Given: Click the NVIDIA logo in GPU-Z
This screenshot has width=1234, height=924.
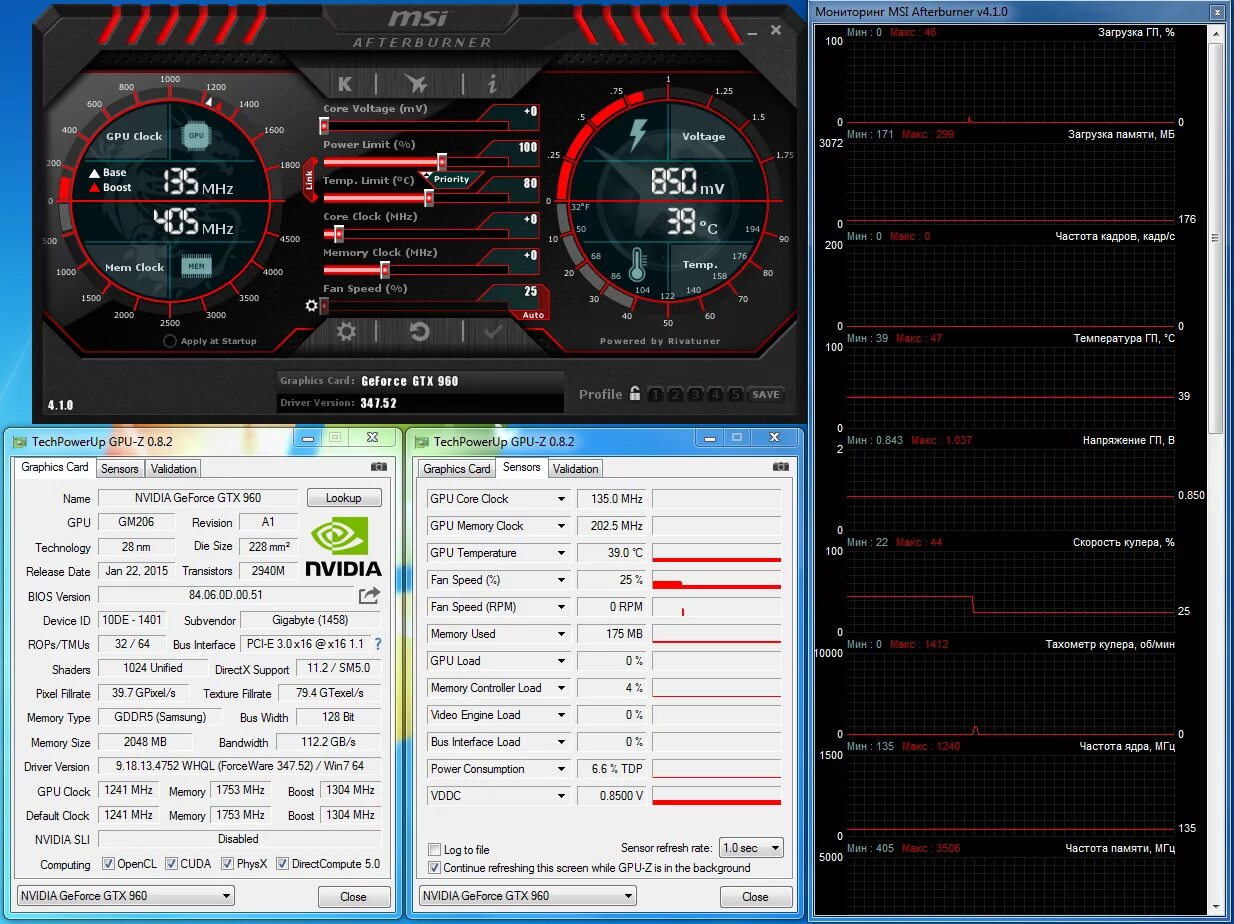Looking at the screenshot, I should click(343, 547).
